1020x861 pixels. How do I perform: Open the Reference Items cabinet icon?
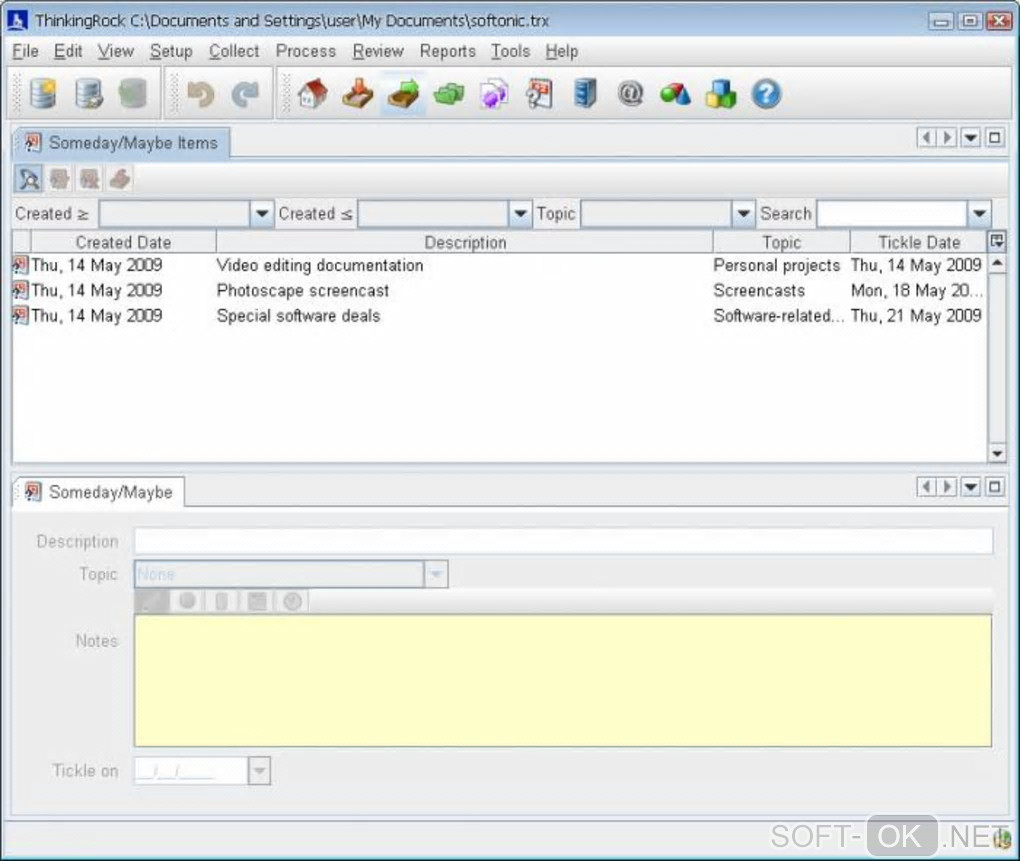(x=585, y=94)
